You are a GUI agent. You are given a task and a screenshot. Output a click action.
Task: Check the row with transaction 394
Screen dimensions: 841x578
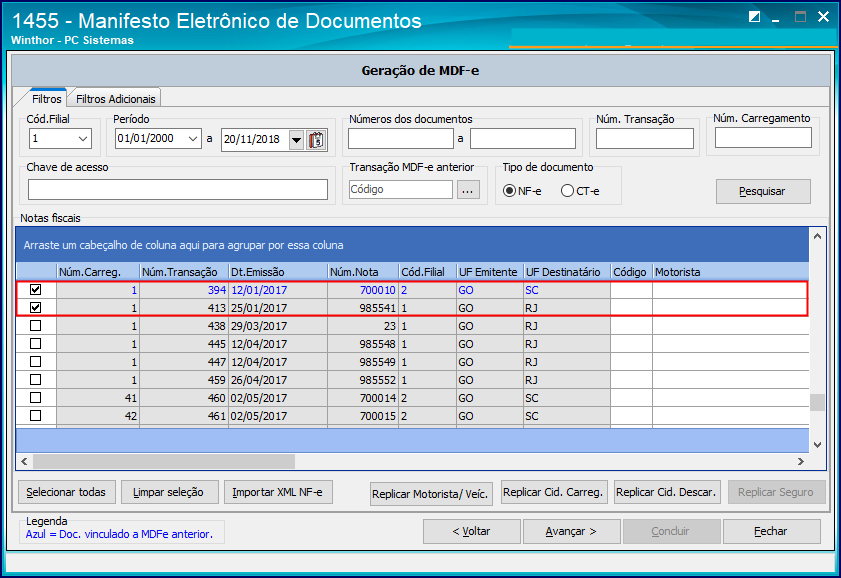tap(35, 290)
